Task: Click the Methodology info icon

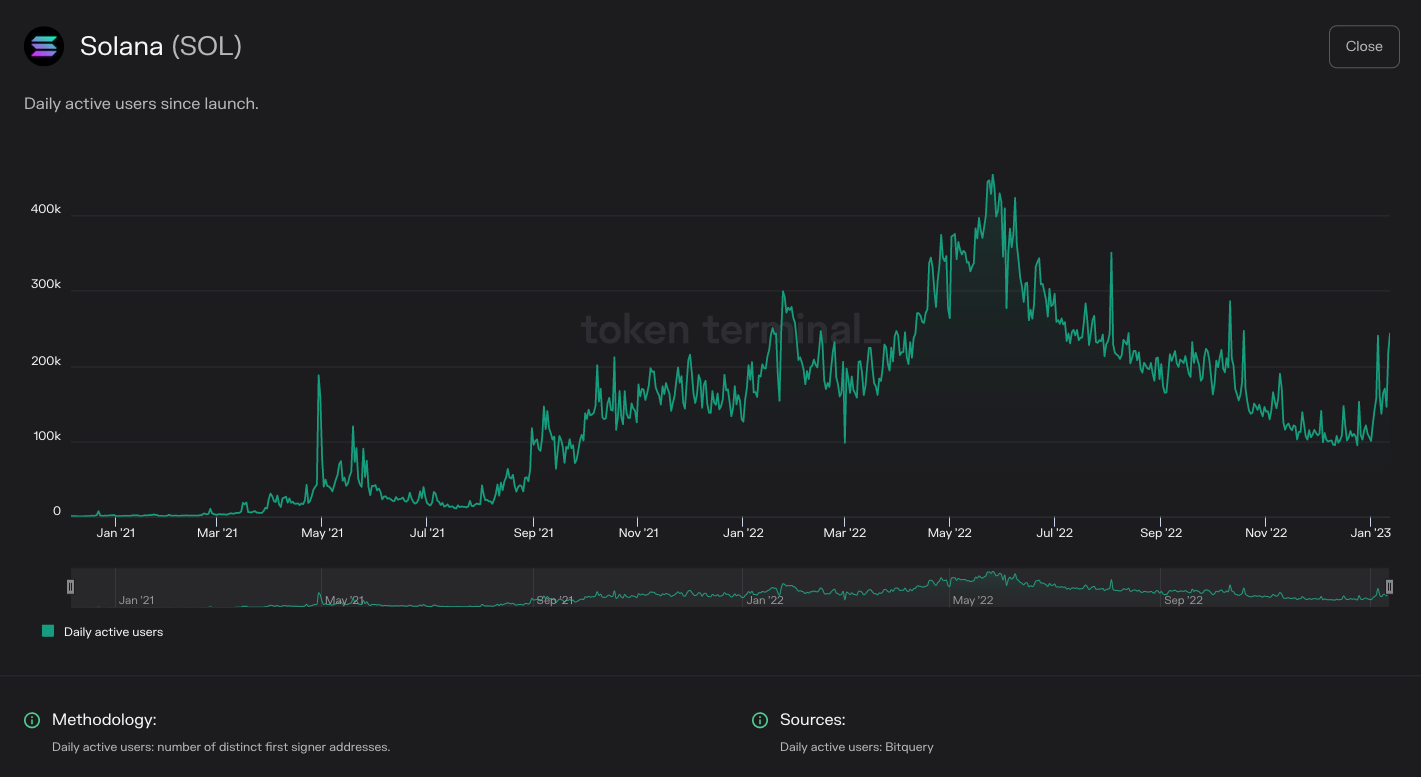Action: 32,720
